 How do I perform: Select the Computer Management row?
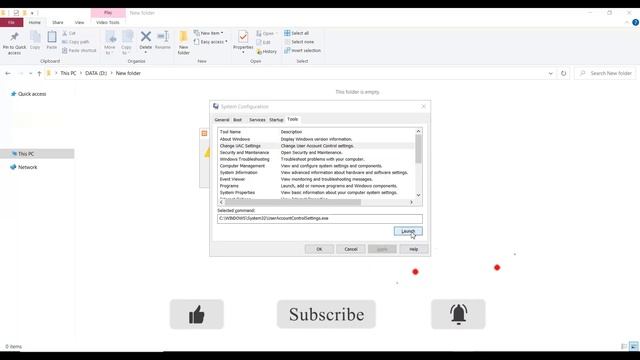click(x=316, y=166)
